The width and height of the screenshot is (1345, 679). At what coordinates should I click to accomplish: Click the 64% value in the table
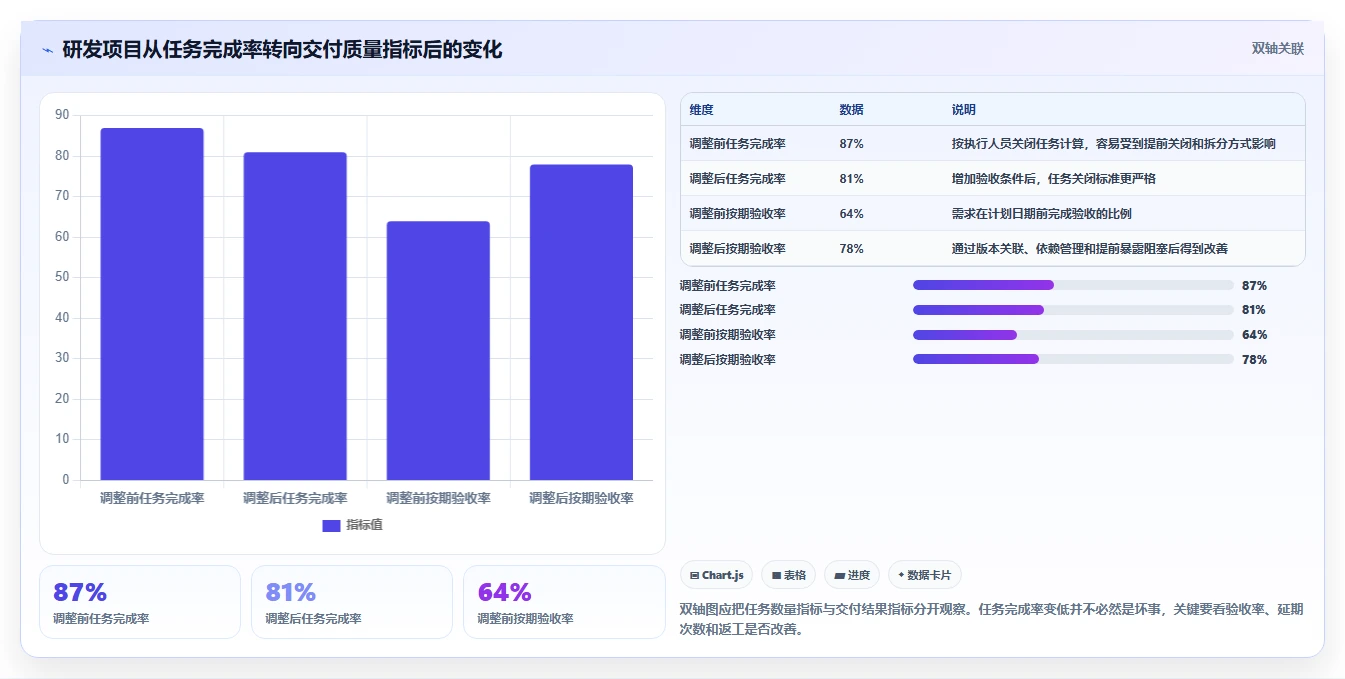tap(852, 214)
